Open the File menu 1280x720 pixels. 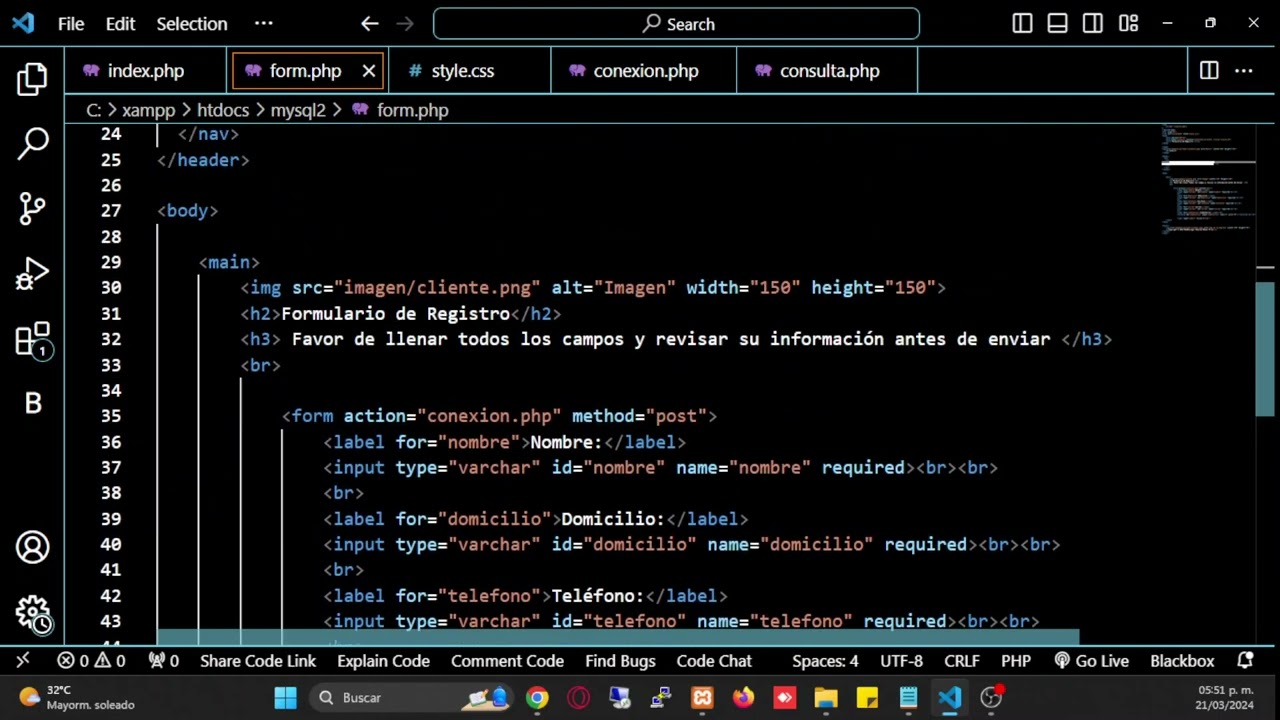[71, 24]
